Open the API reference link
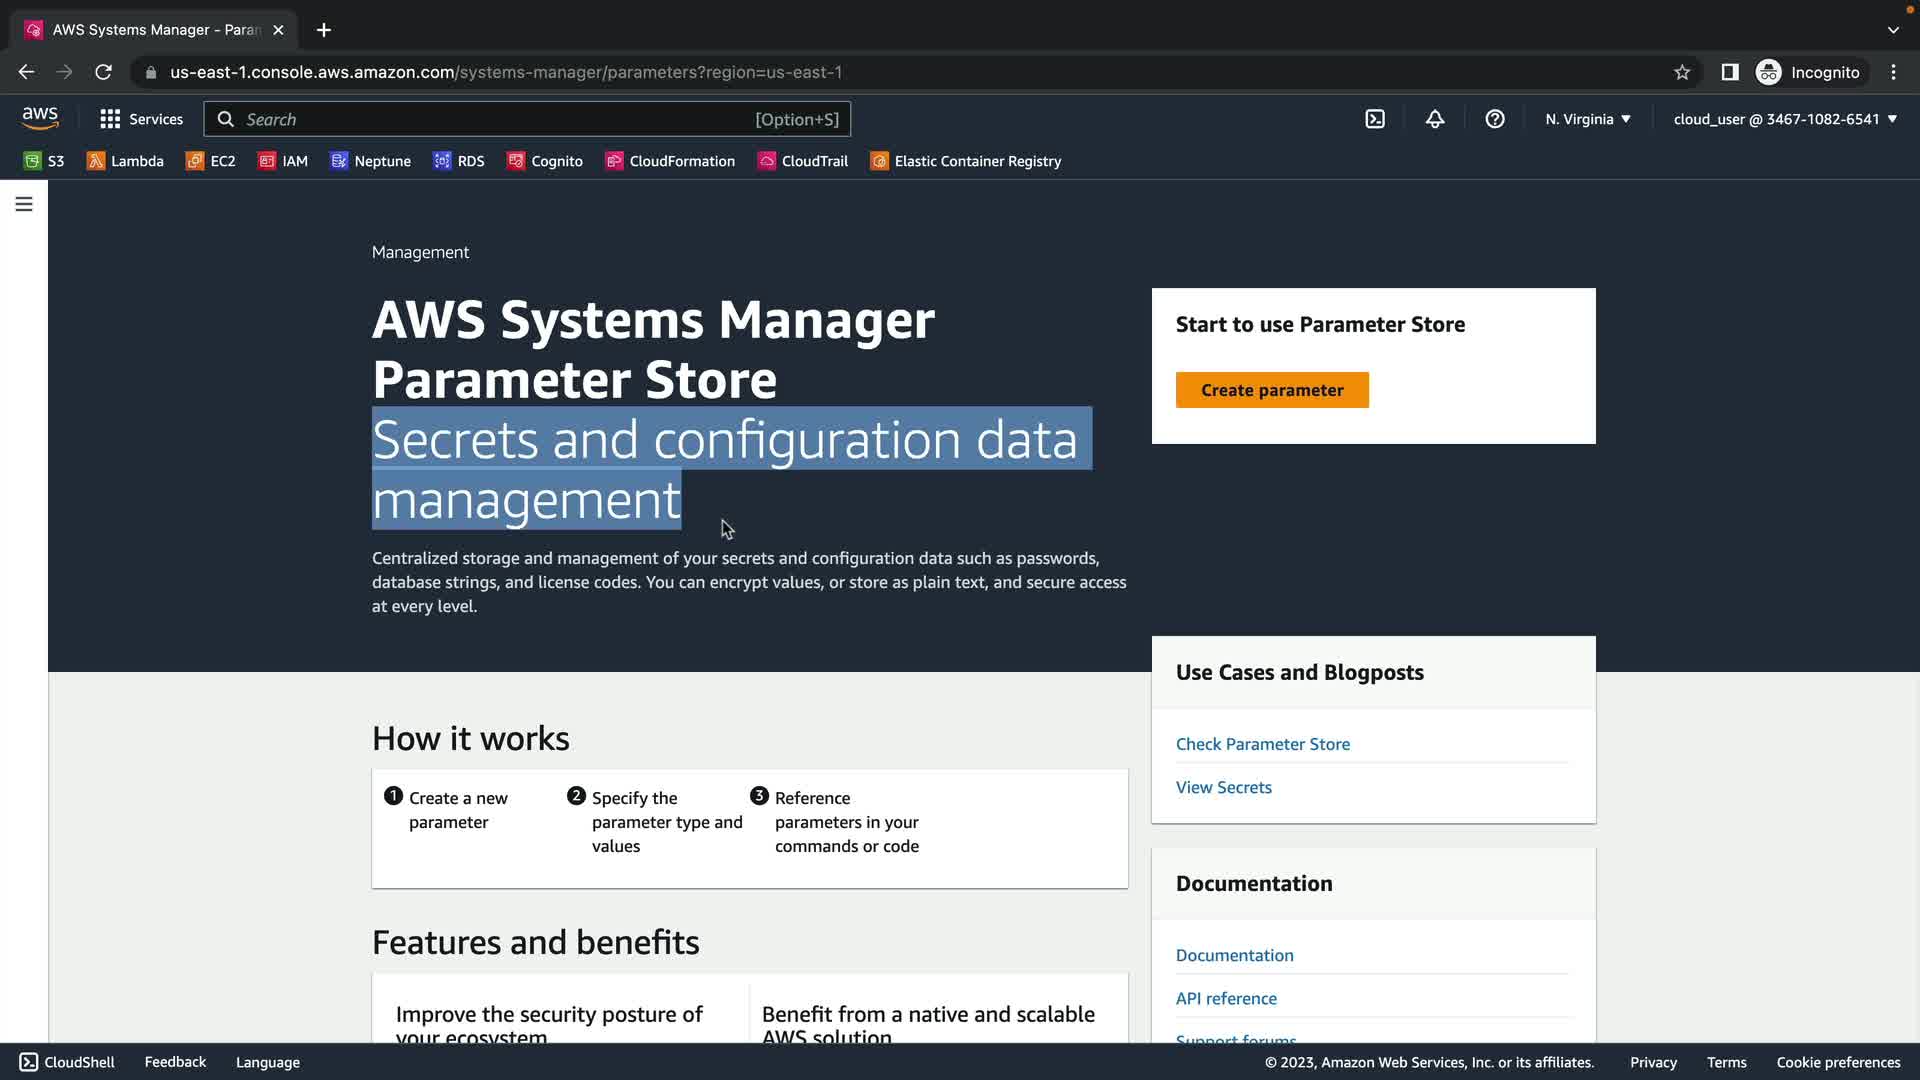This screenshot has width=1920, height=1080. pyautogui.click(x=1226, y=998)
